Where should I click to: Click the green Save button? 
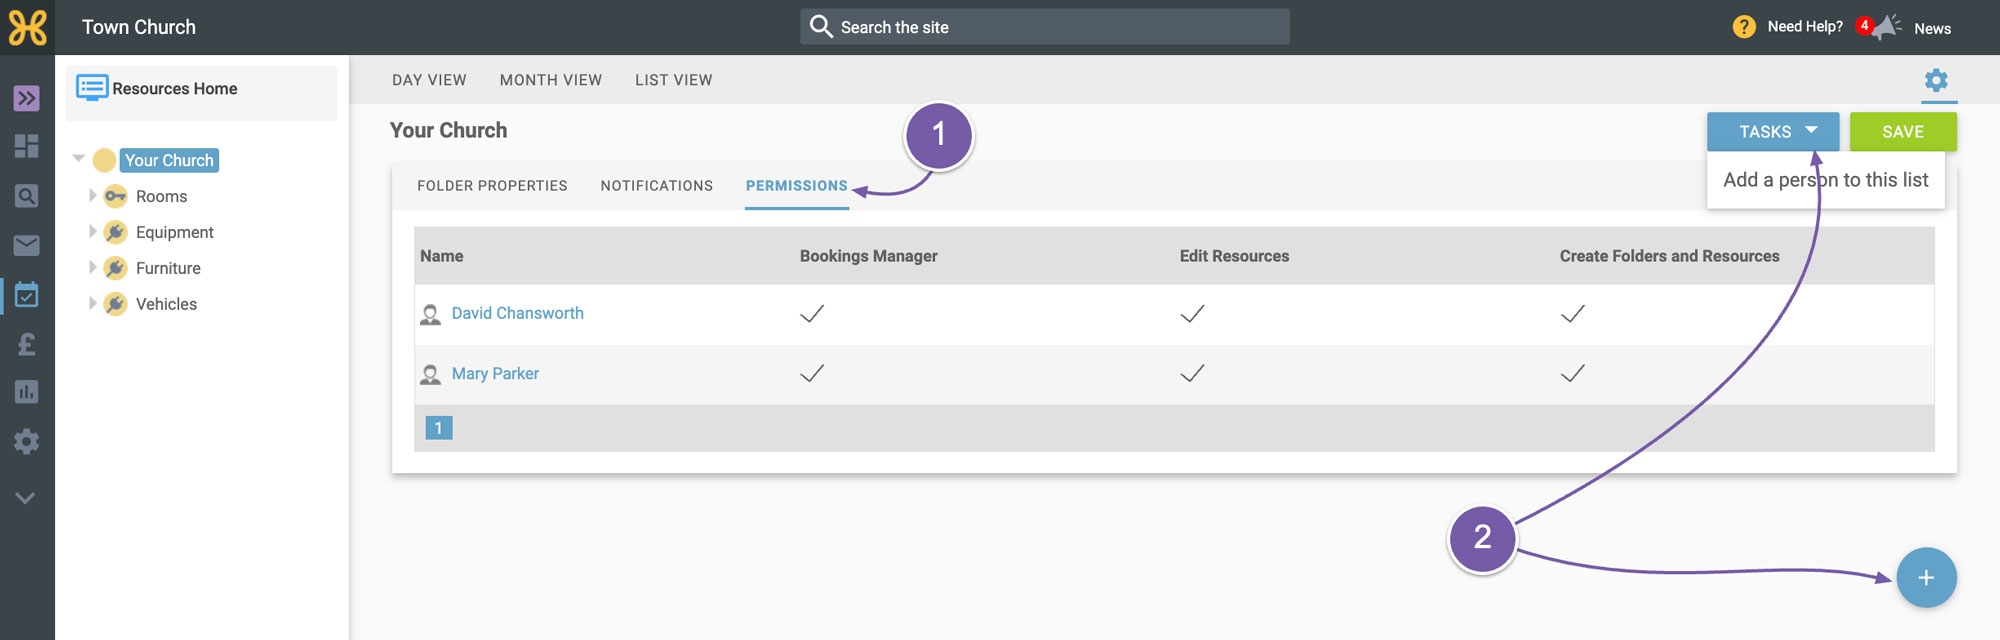pyautogui.click(x=1903, y=132)
